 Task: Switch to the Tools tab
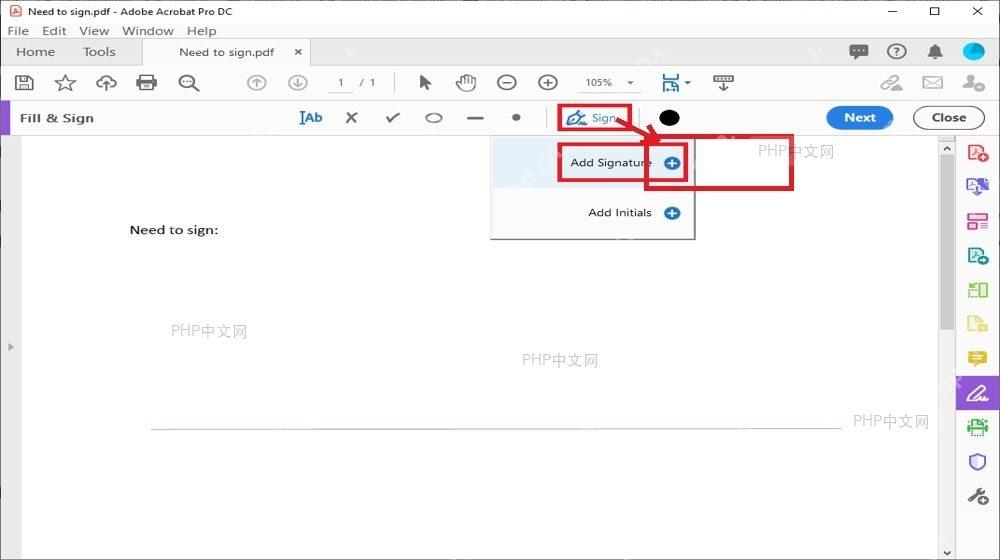[x=99, y=52]
